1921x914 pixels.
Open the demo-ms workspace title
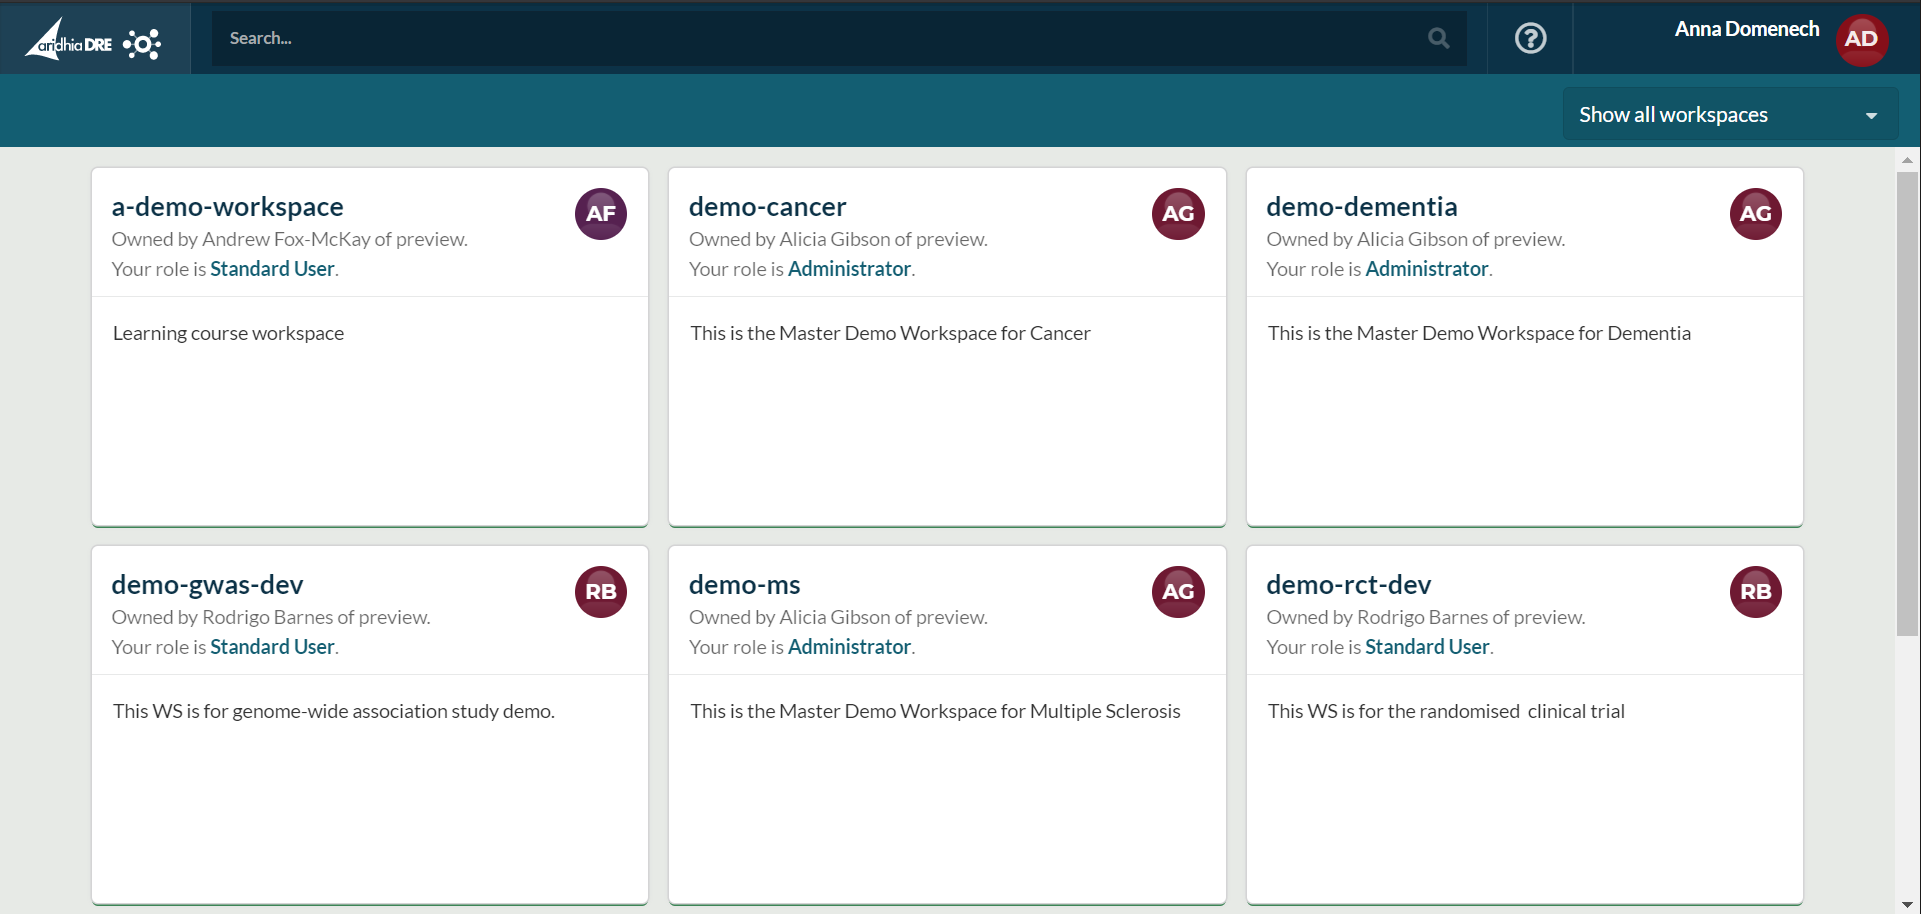744,584
